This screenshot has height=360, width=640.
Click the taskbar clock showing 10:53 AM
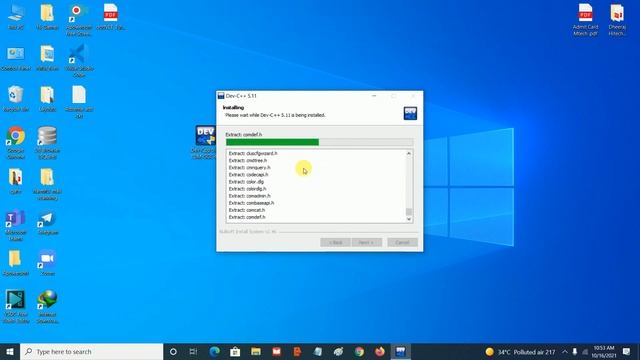(x=604, y=351)
